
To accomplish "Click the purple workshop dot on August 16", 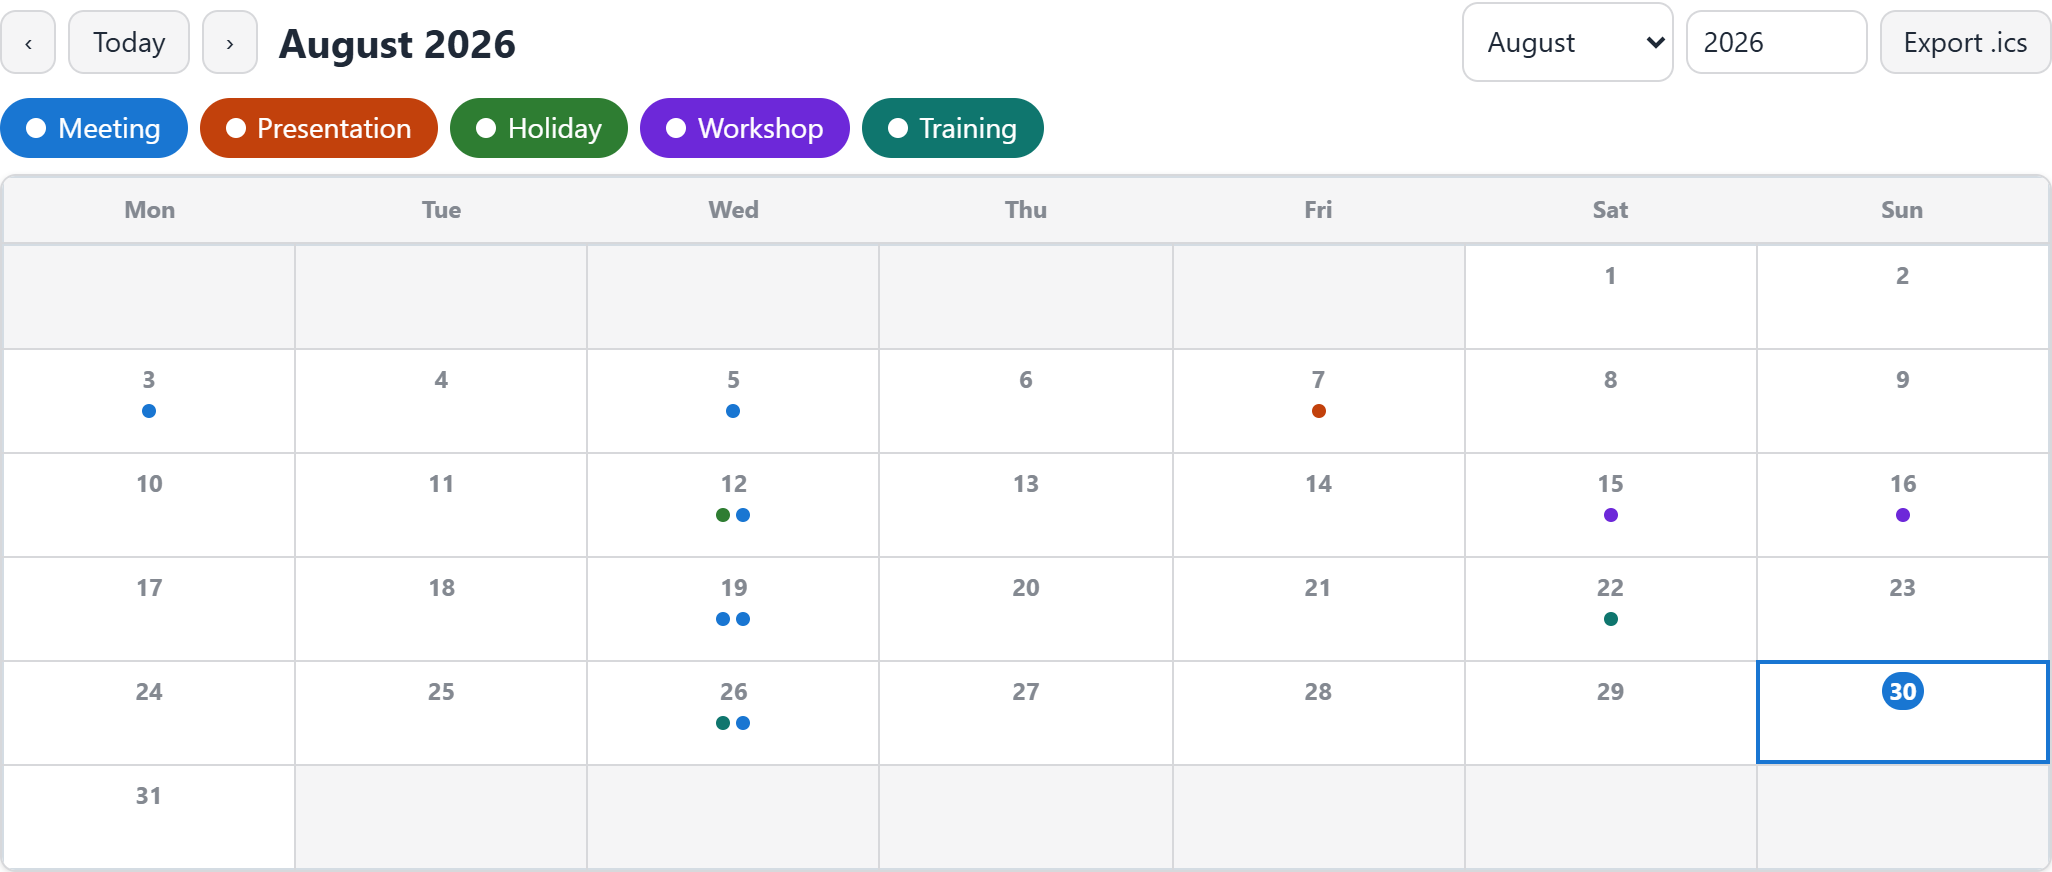I will pos(1903,515).
